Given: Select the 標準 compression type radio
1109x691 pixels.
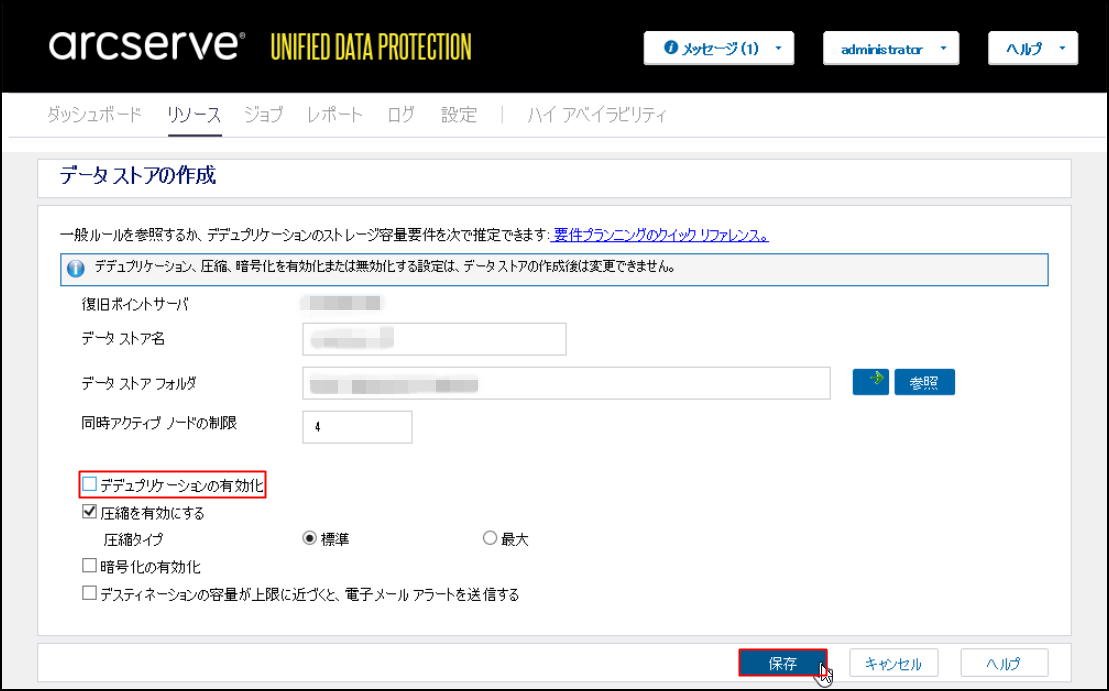Looking at the screenshot, I should [310, 539].
